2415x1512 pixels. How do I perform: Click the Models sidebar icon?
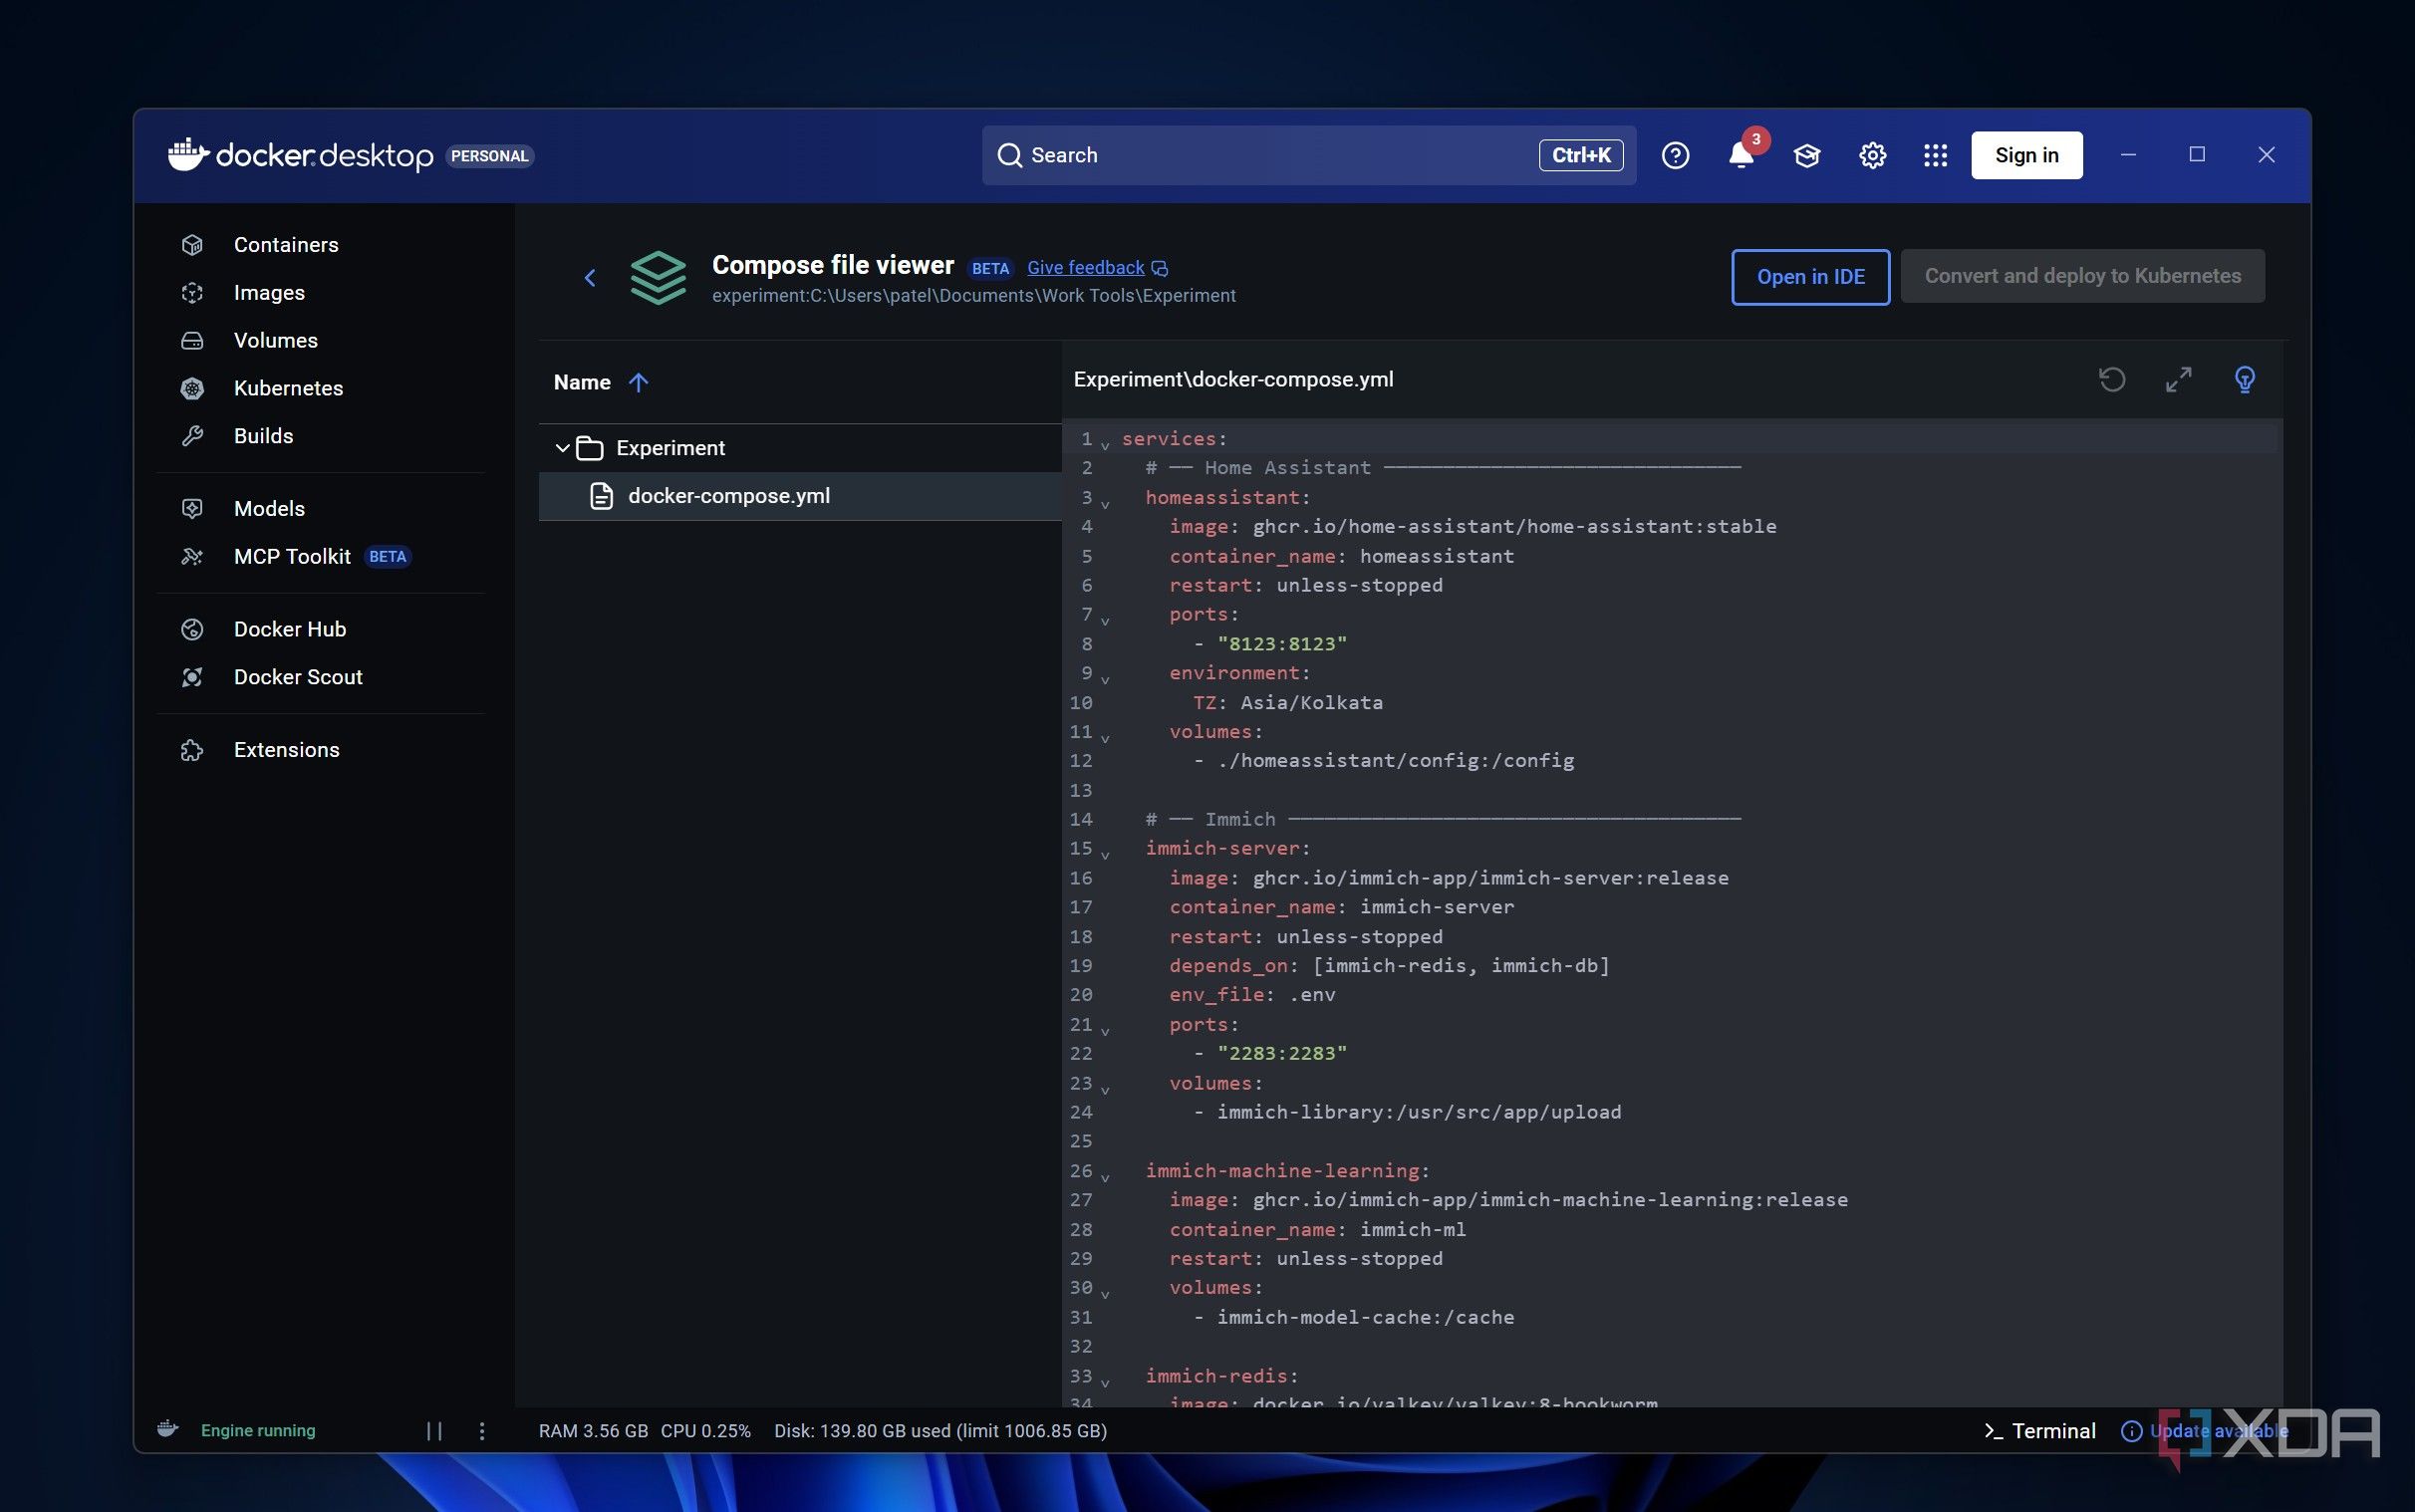click(192, 509)
